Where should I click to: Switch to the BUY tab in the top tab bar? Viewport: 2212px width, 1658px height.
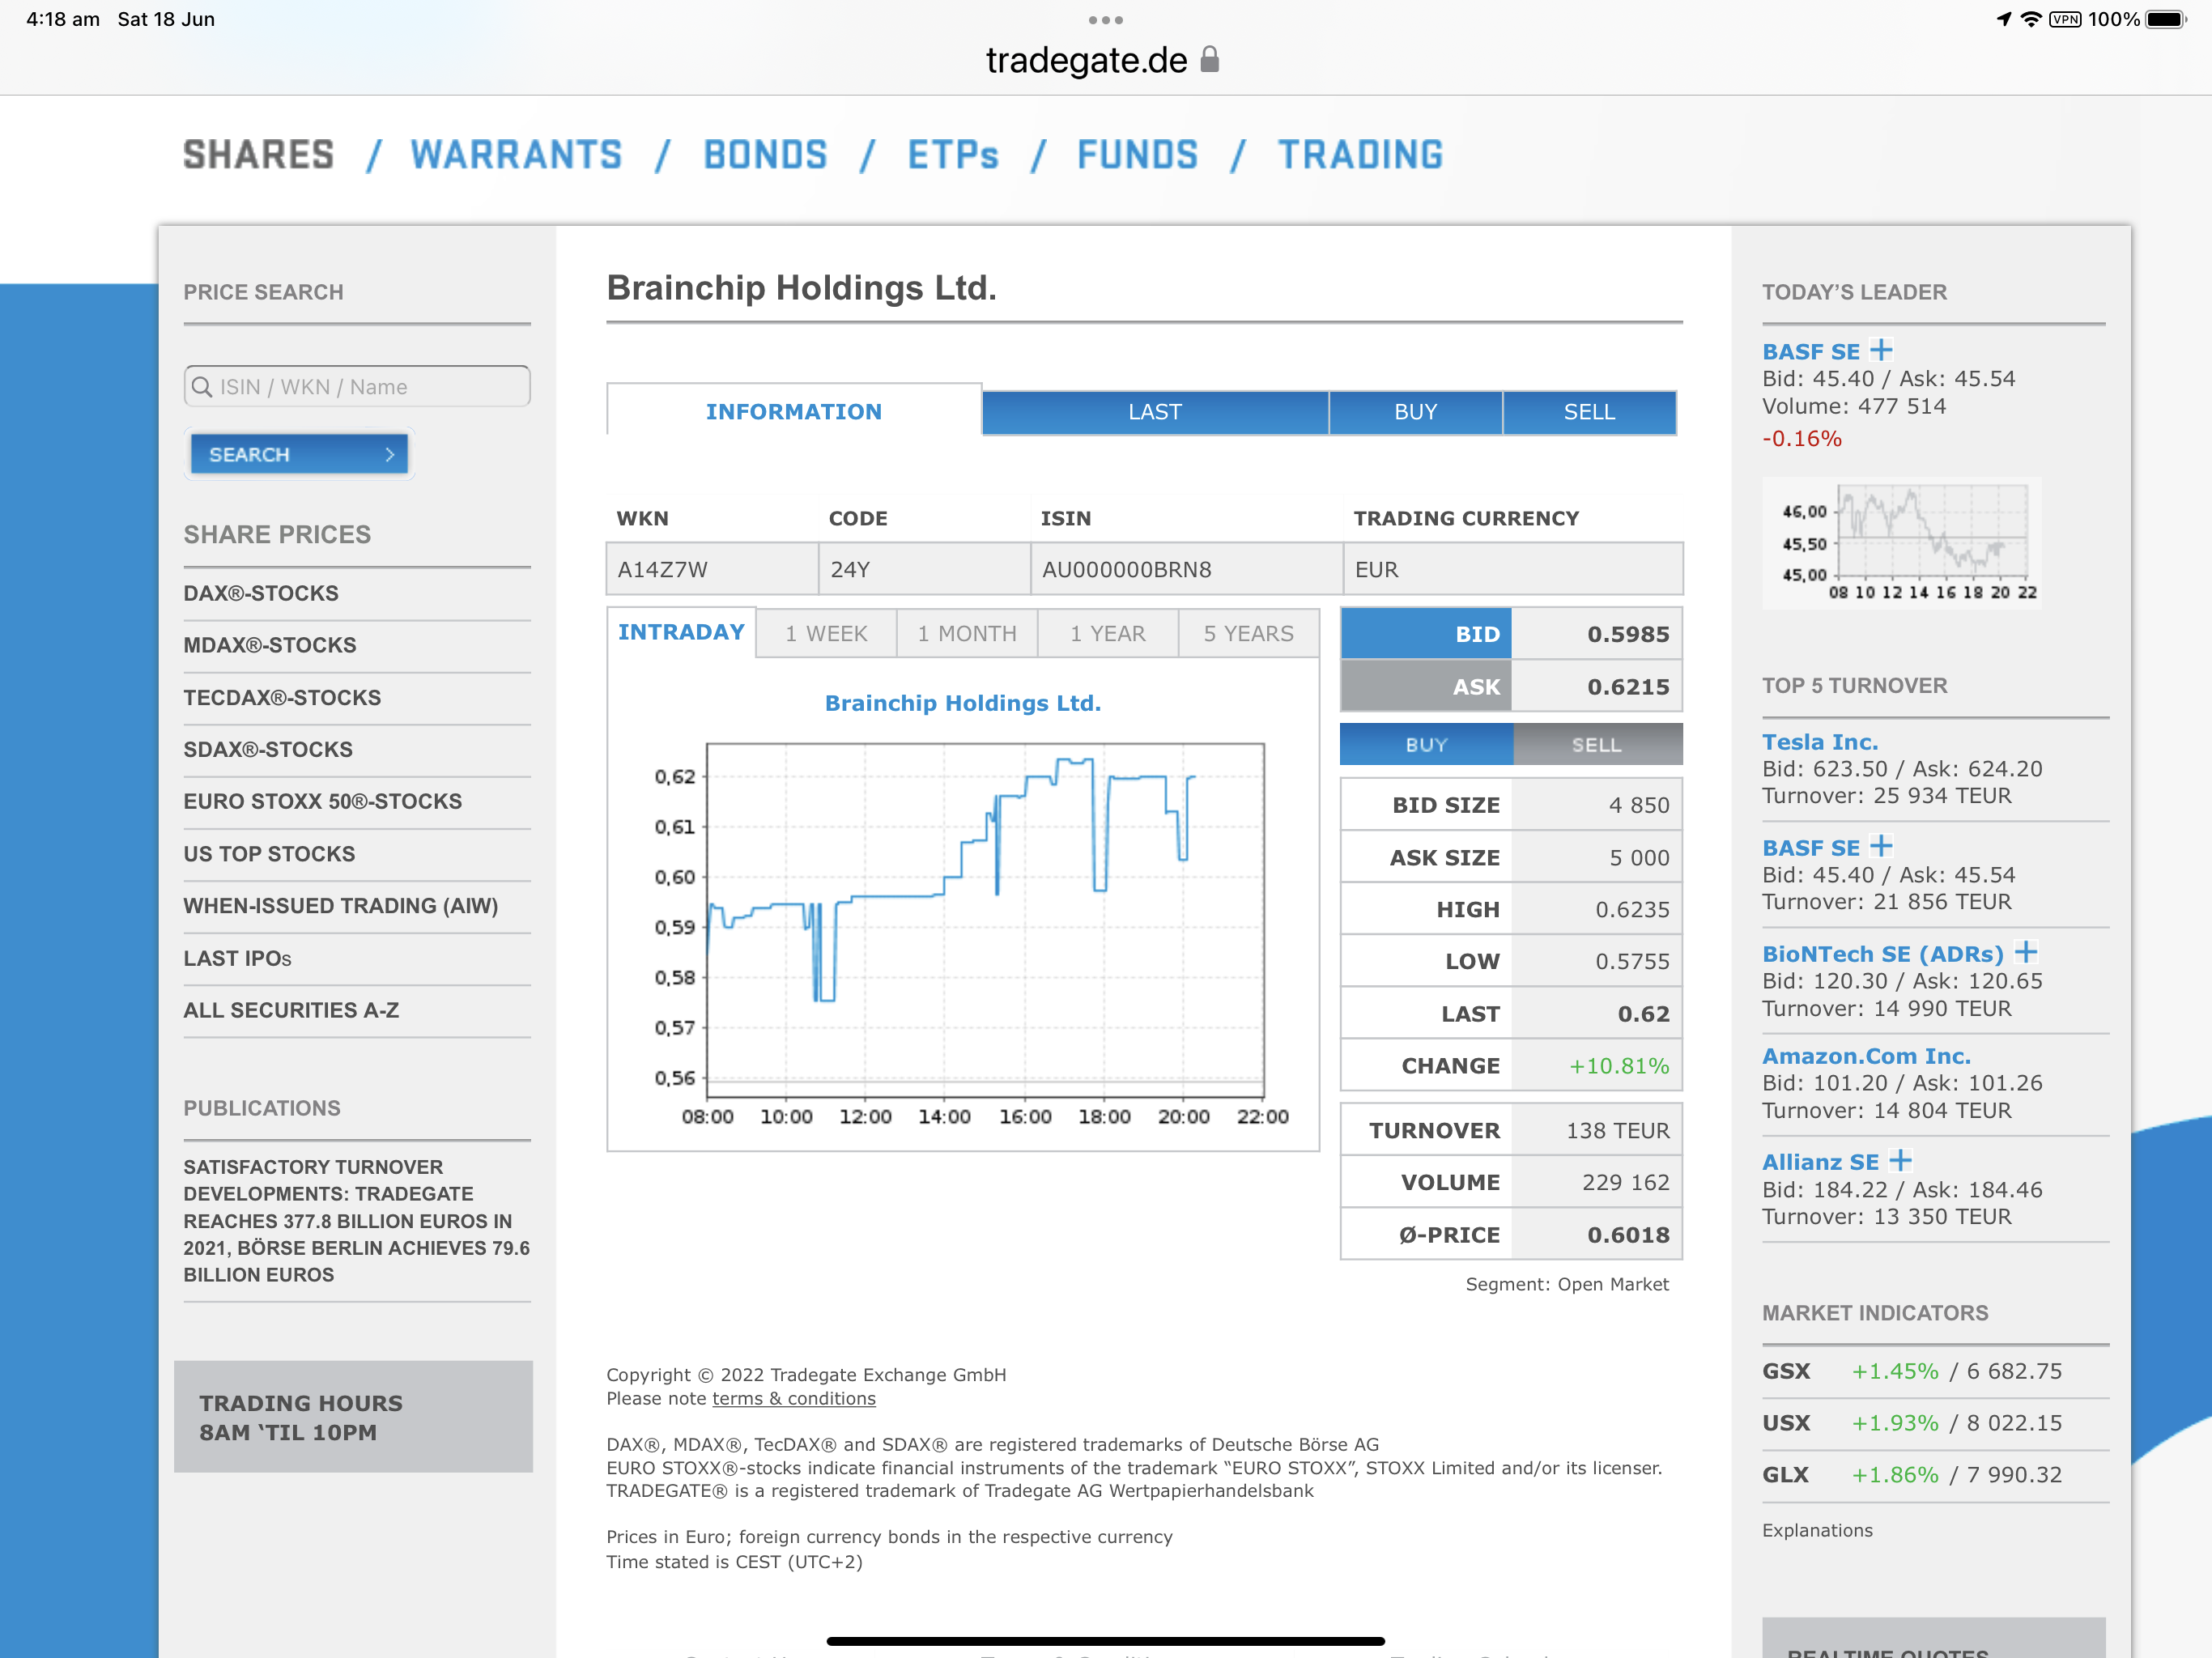[x=1416, y=412]
